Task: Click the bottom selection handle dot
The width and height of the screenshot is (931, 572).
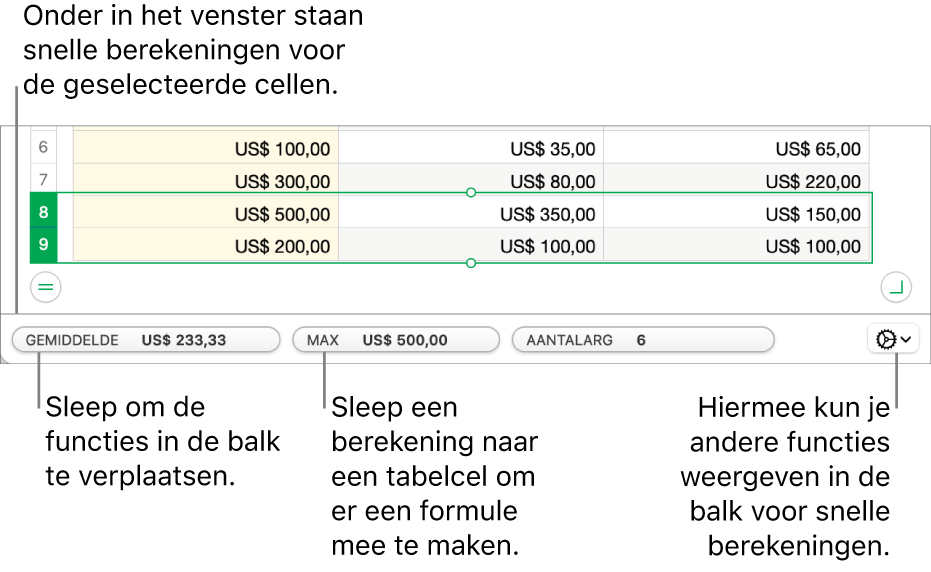Action: pos(471,263)
